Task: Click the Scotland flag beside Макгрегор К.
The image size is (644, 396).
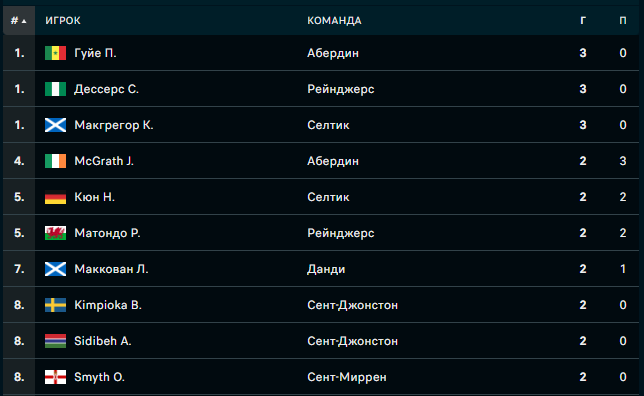Action: point(55,125)
